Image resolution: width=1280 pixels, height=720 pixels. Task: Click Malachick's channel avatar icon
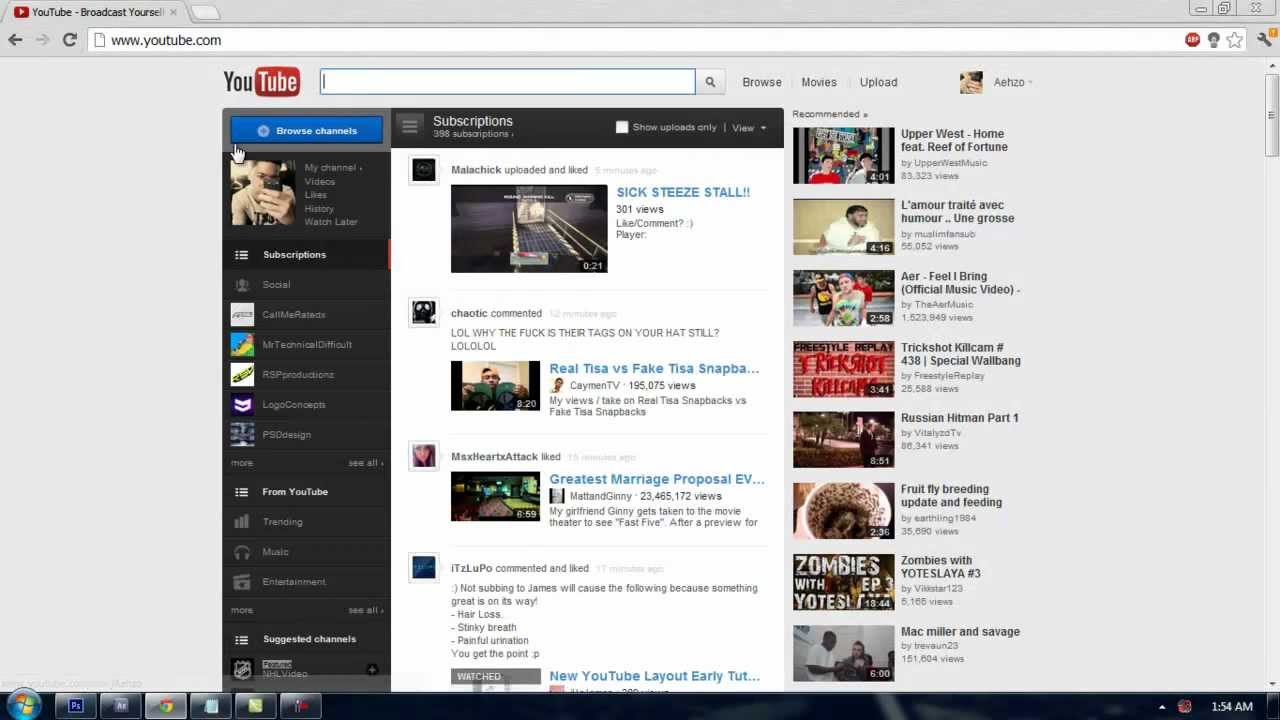423,170
